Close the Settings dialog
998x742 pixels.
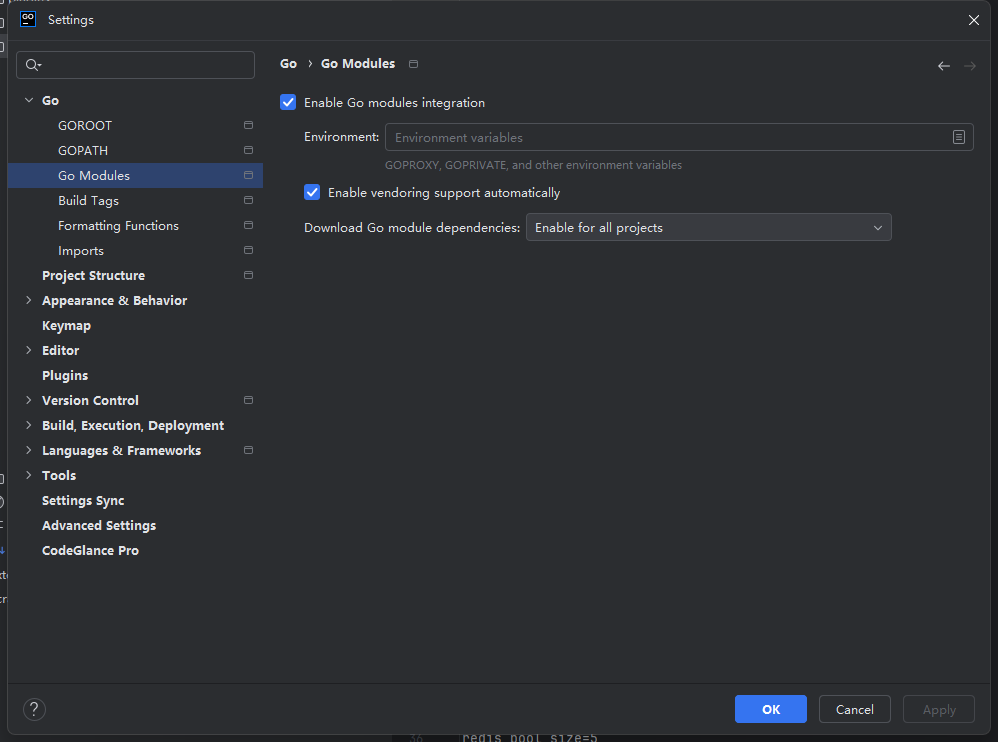[x=973, y=20]
